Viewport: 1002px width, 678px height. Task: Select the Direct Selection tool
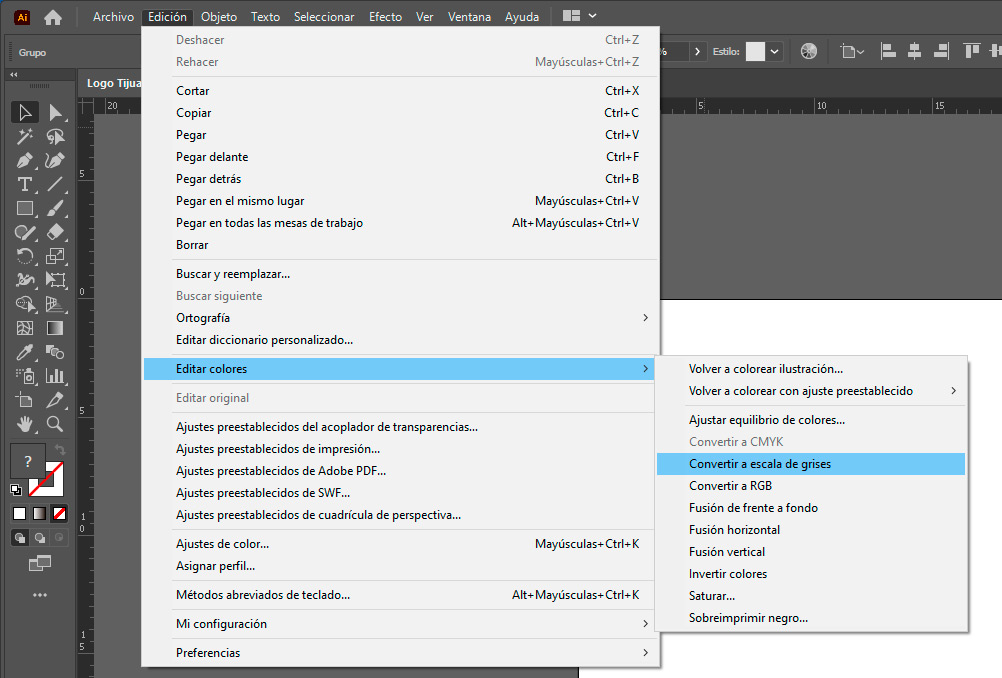coord(55,112)
